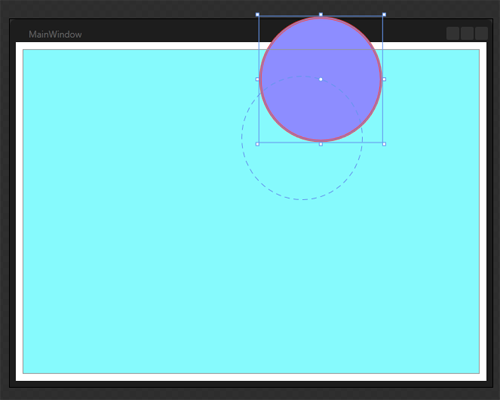Select the purple ellipse shape
Viewport: 500px width, 400px height.
point(321,79)
